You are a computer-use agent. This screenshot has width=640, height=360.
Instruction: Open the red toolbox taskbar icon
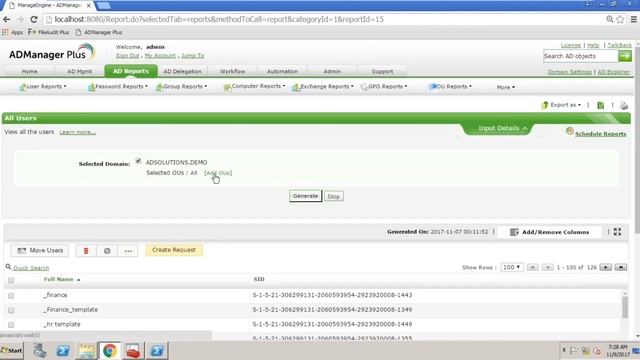(133, 351)
